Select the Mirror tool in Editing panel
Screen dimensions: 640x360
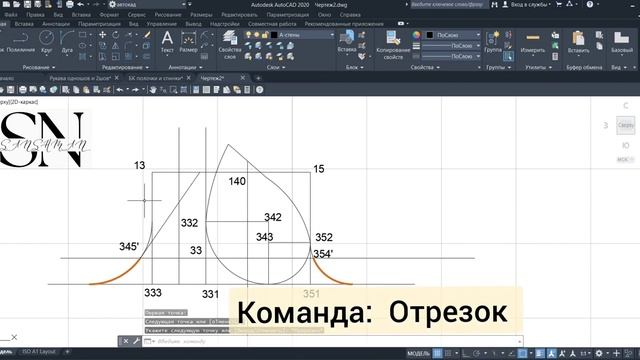tap(116, 46)
